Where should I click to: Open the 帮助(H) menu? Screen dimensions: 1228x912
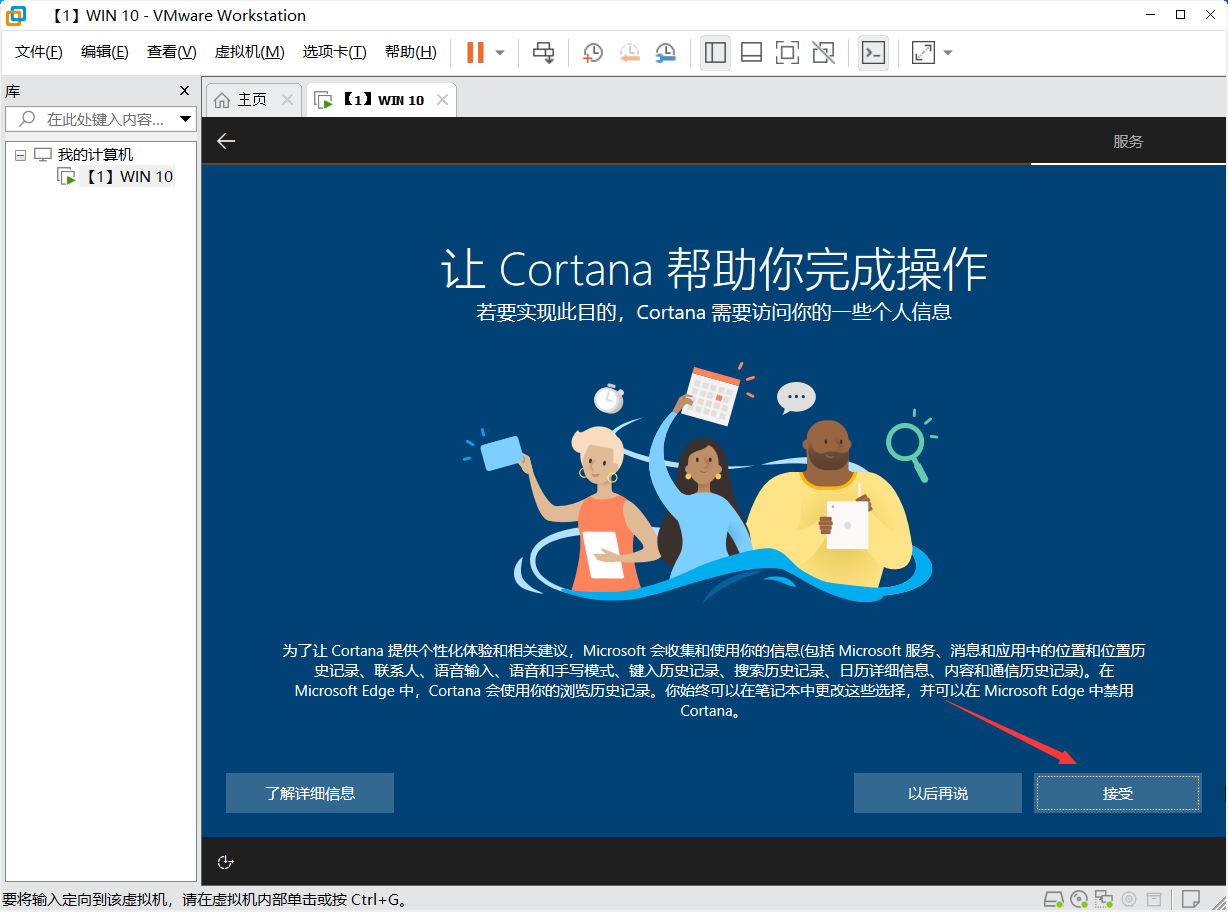point(411,52)
